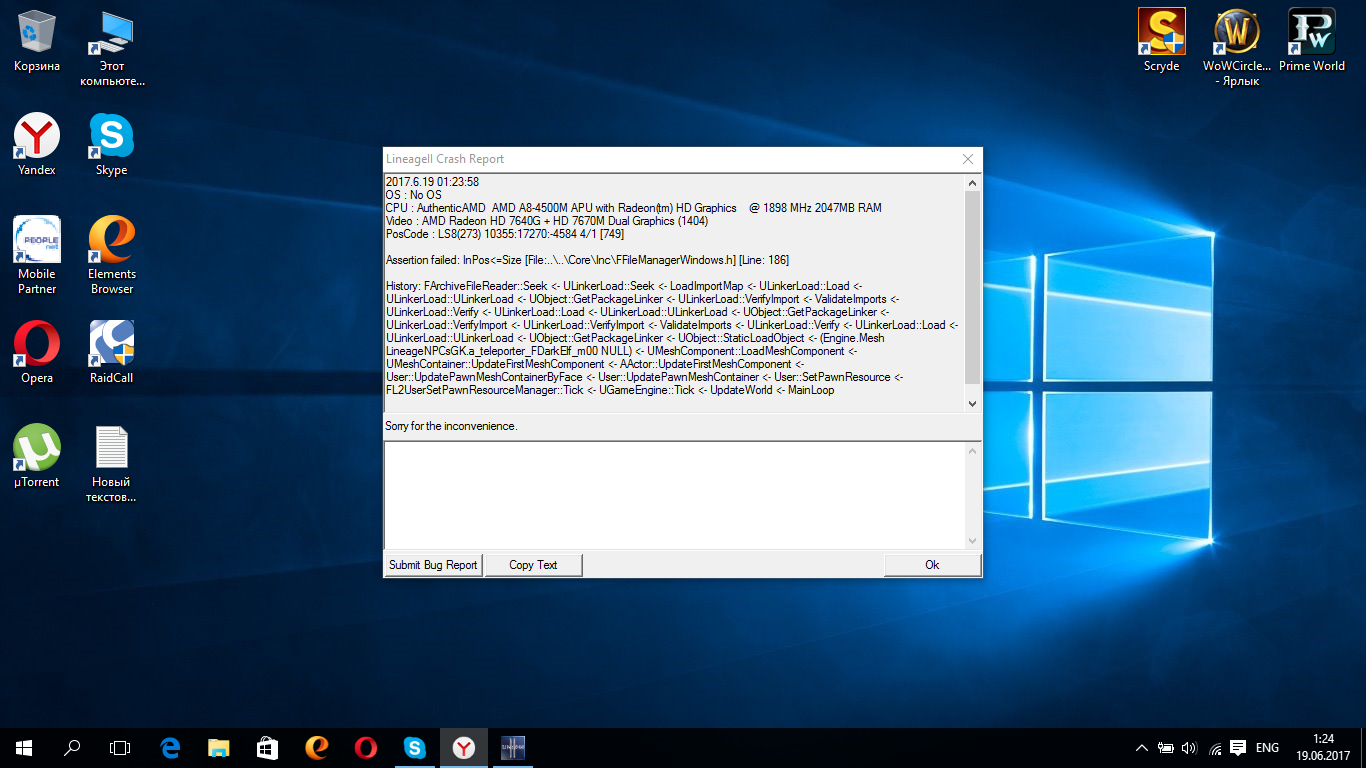This screenshot has height=768, width=1366.
Task: Open the Prime World desktop icon
Action: [x=1312, y=33]
